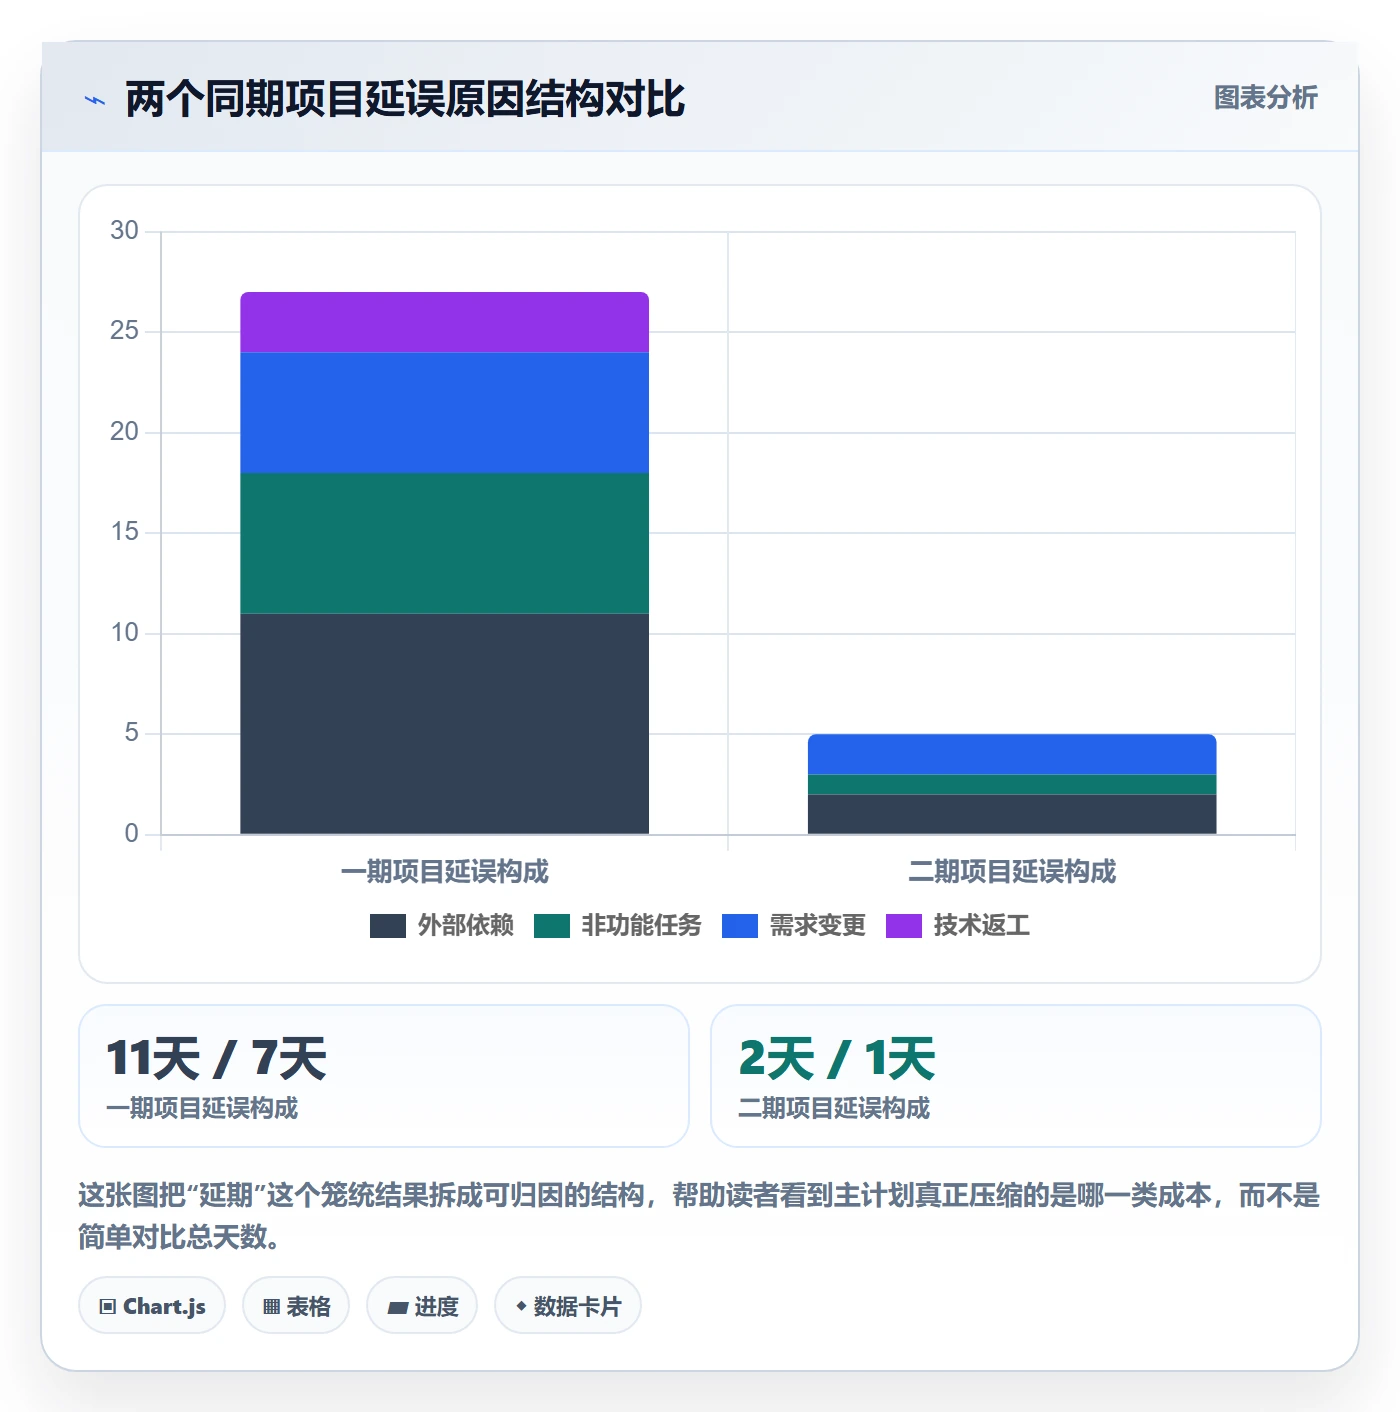
Task: Click the blue 需求变更 legend swatch
Action: (x=739, y=926)
